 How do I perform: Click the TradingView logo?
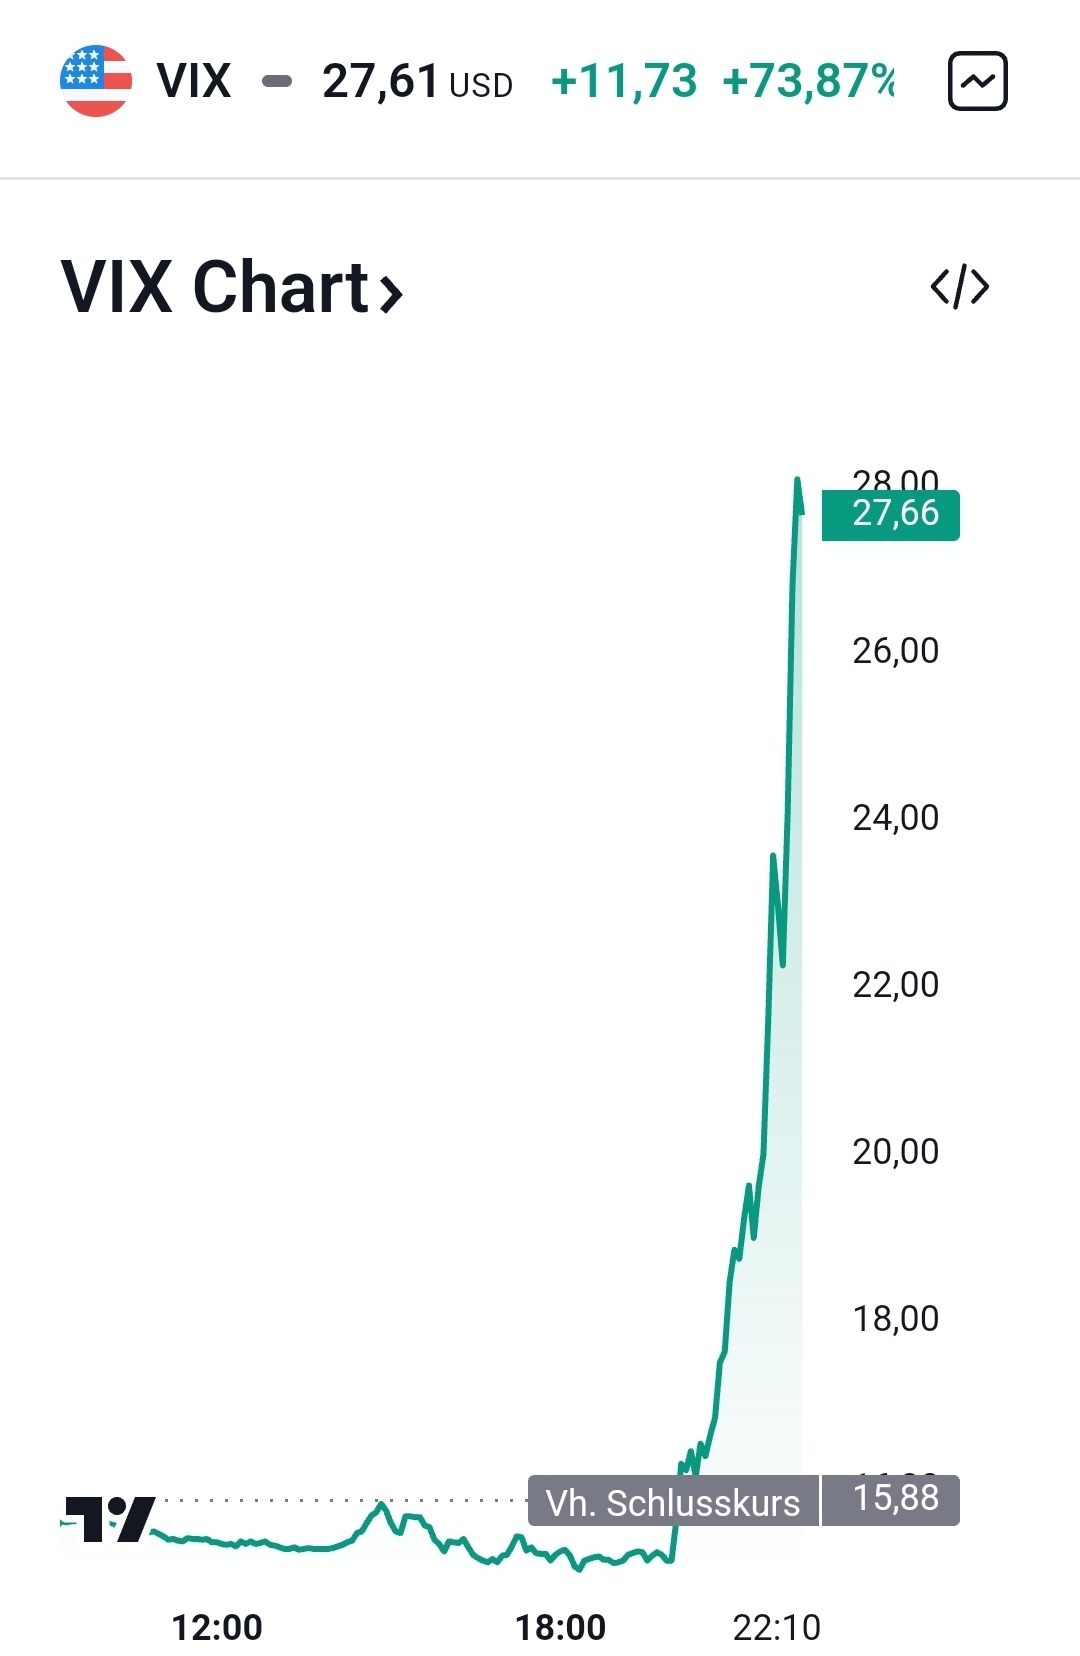click(x=110, y=1518)
